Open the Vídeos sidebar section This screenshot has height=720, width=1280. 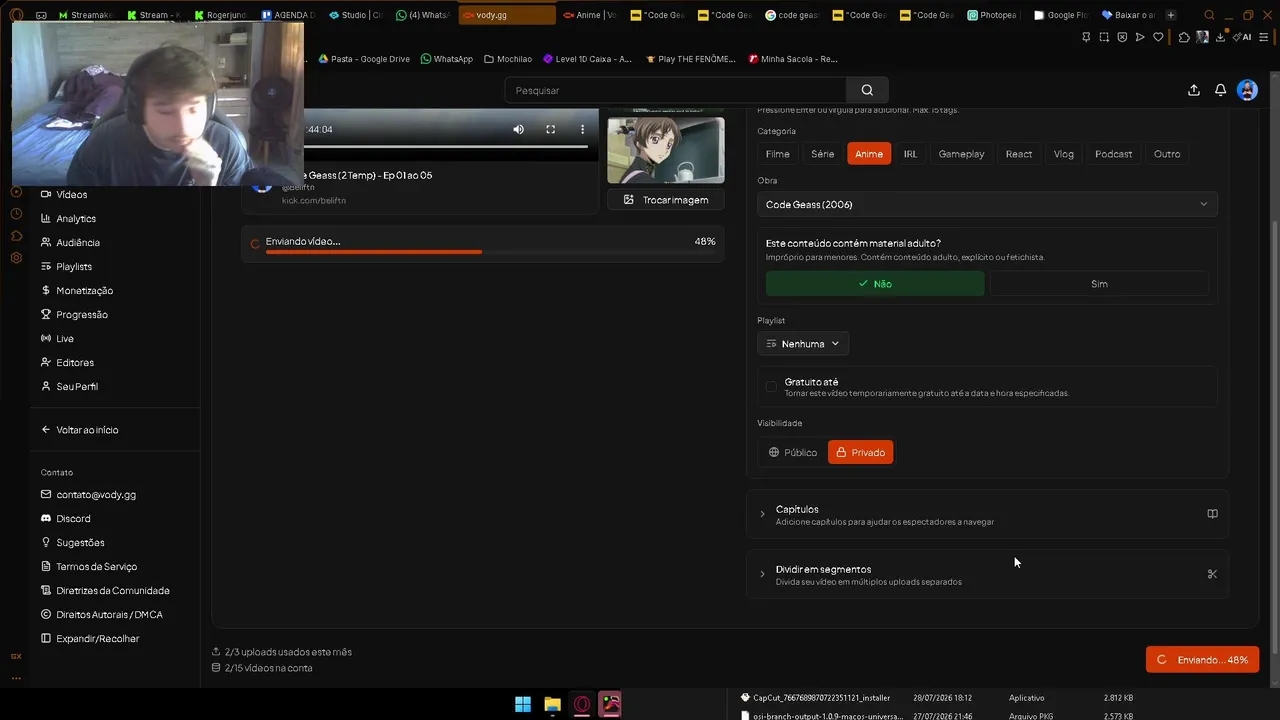tap(64, 194)
